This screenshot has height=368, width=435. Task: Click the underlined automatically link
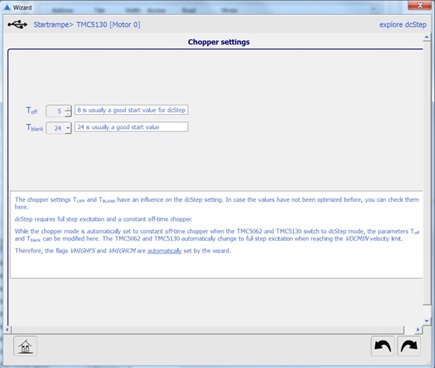coord(164,251)
